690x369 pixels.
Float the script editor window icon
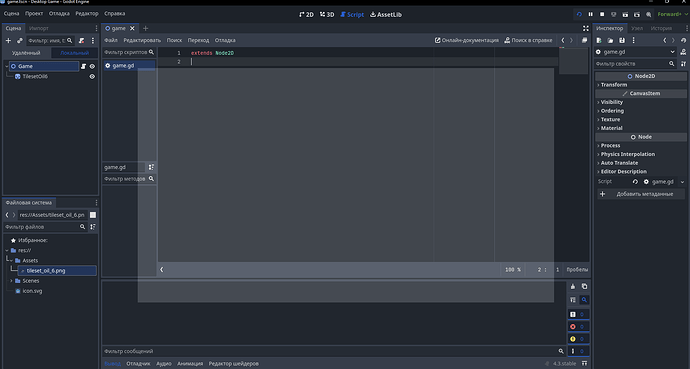click(584, 40)
